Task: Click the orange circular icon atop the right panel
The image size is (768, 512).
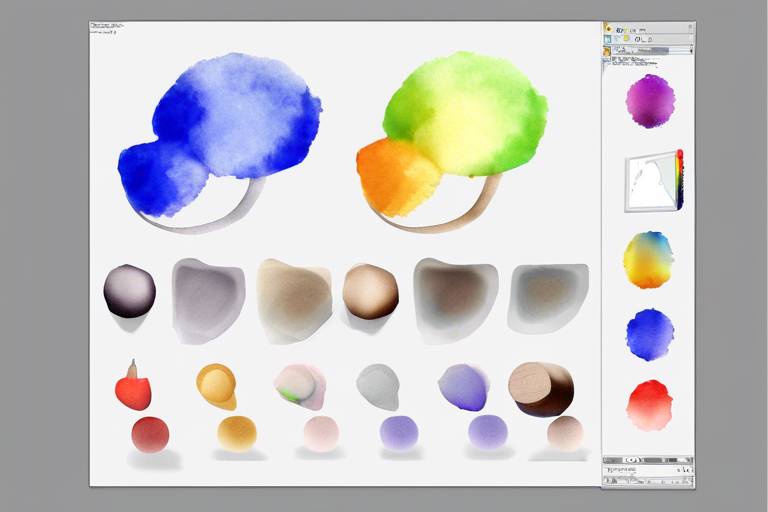Action: (608, 29)
